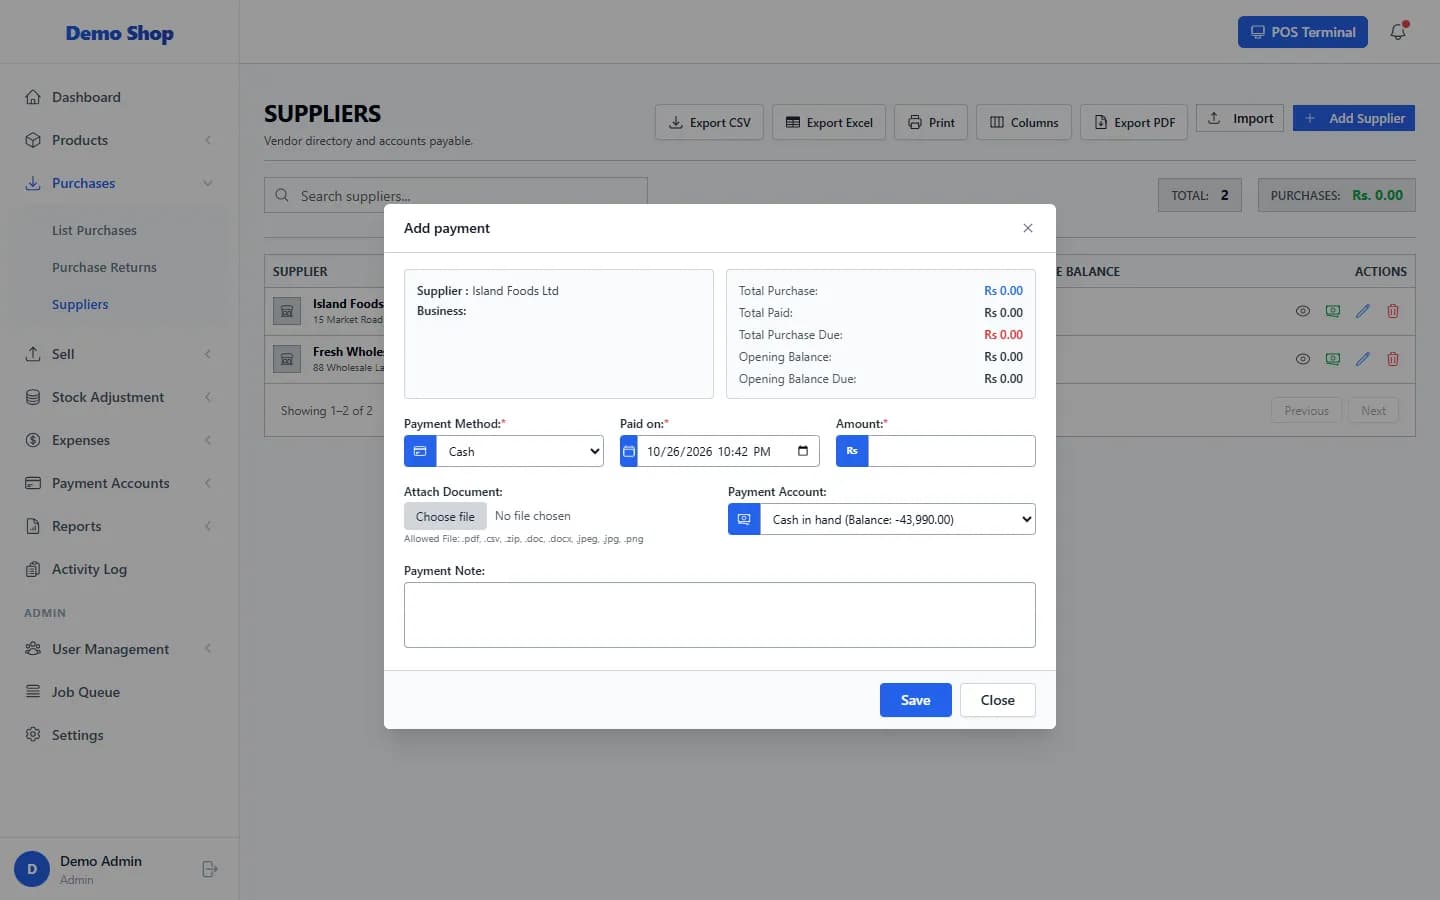Expand the Expenses sidebar menu
This screenshot has width=1440, height=900.
119,440
